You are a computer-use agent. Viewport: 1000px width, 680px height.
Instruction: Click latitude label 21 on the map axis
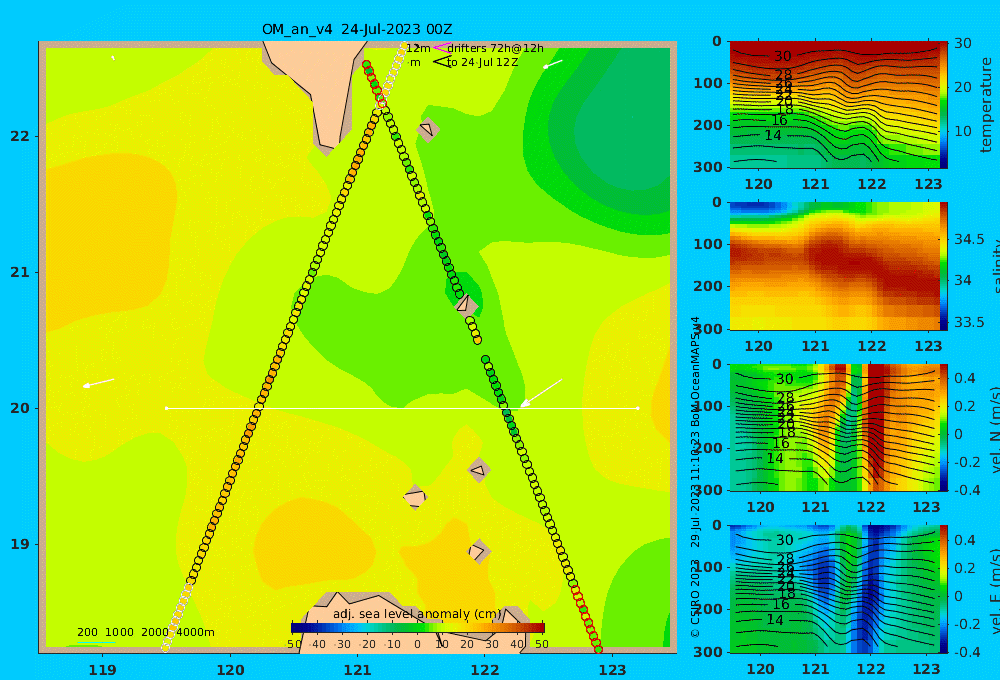[20, 272]
